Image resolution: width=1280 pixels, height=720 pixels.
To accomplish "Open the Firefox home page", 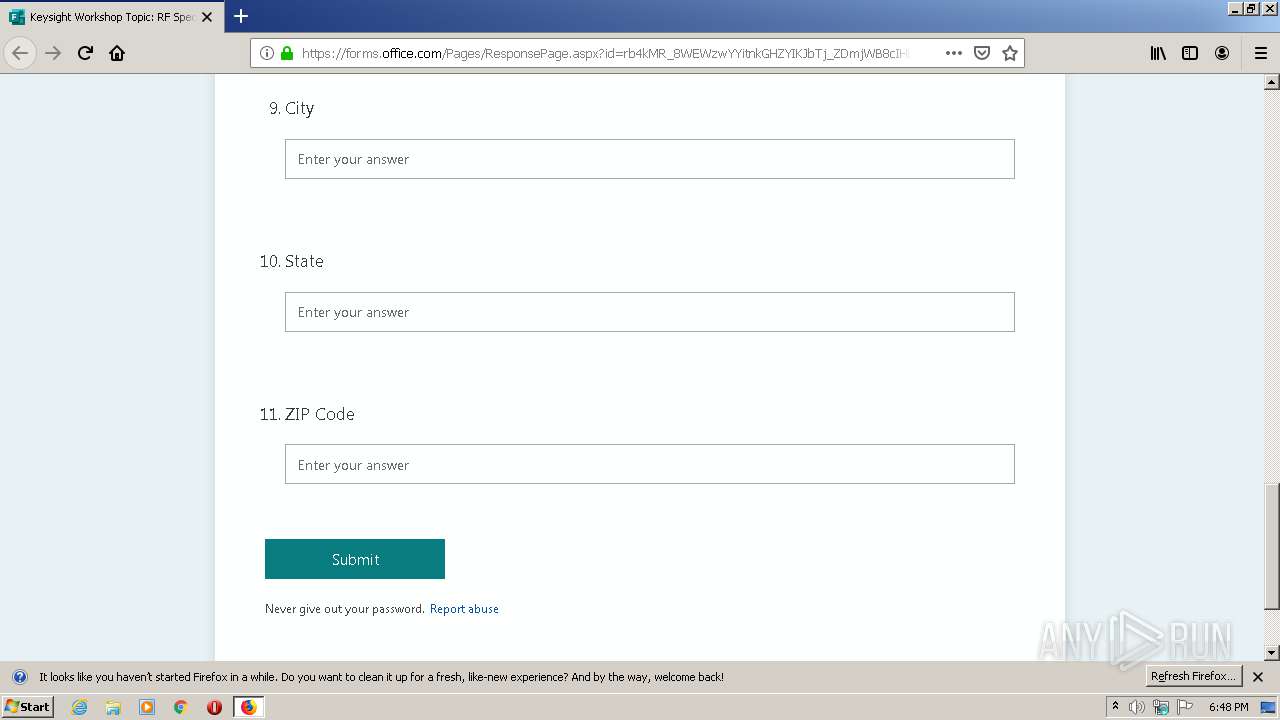I will click(x=117, y=53).
